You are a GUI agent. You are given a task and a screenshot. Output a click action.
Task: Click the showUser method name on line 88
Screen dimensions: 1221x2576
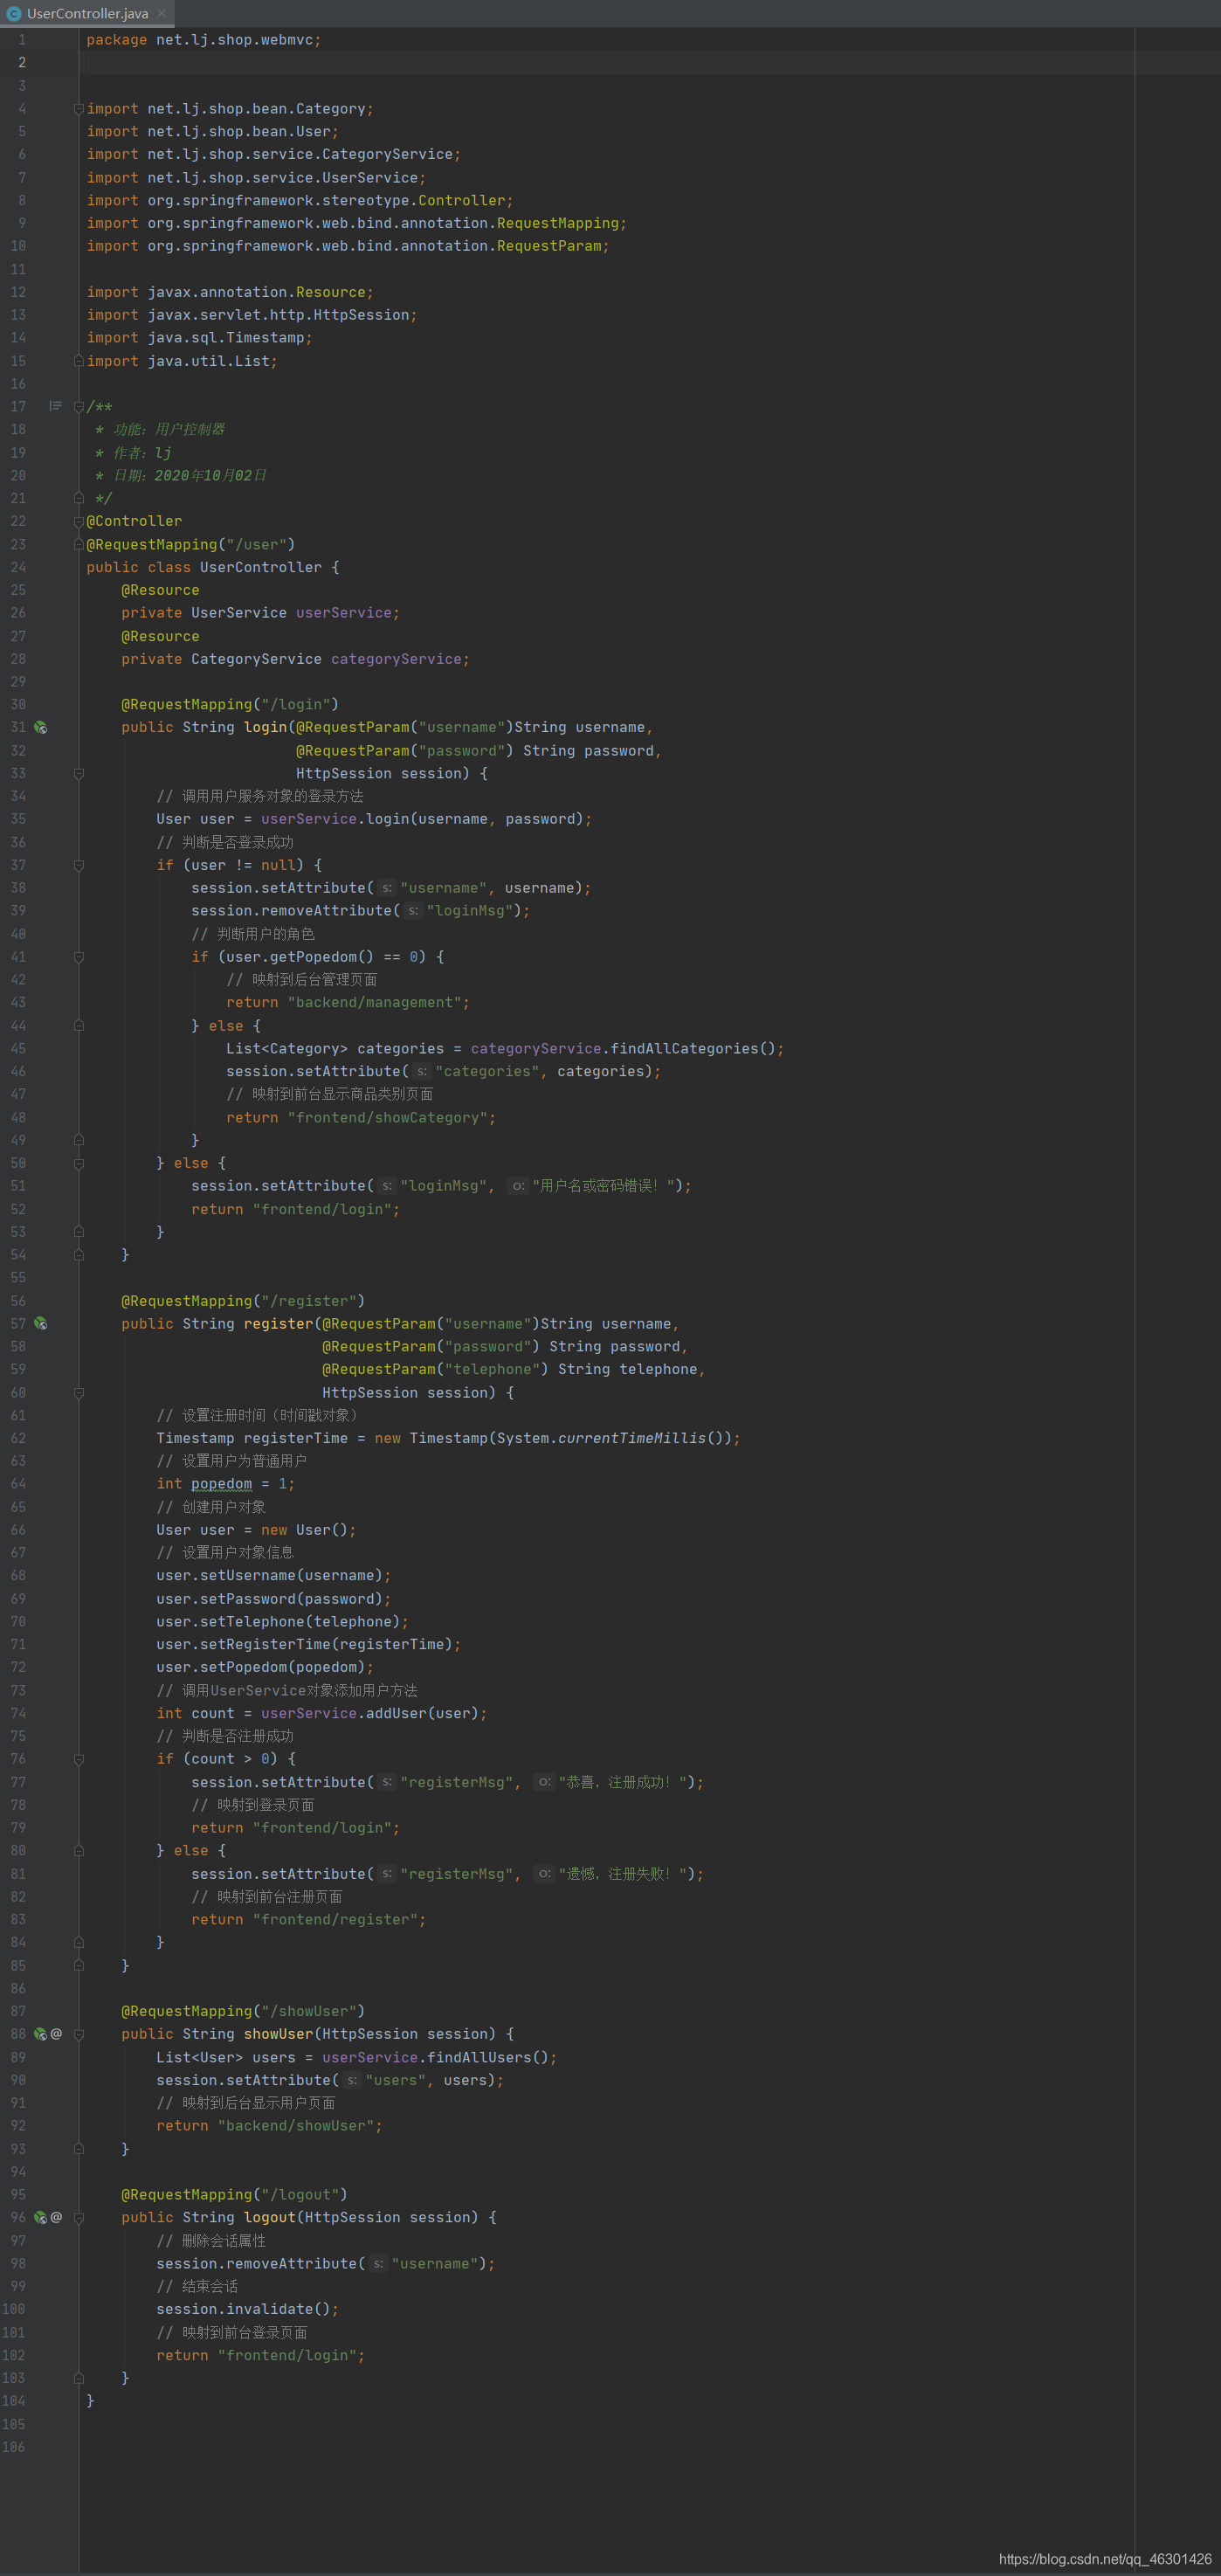tap(278, 2033)
